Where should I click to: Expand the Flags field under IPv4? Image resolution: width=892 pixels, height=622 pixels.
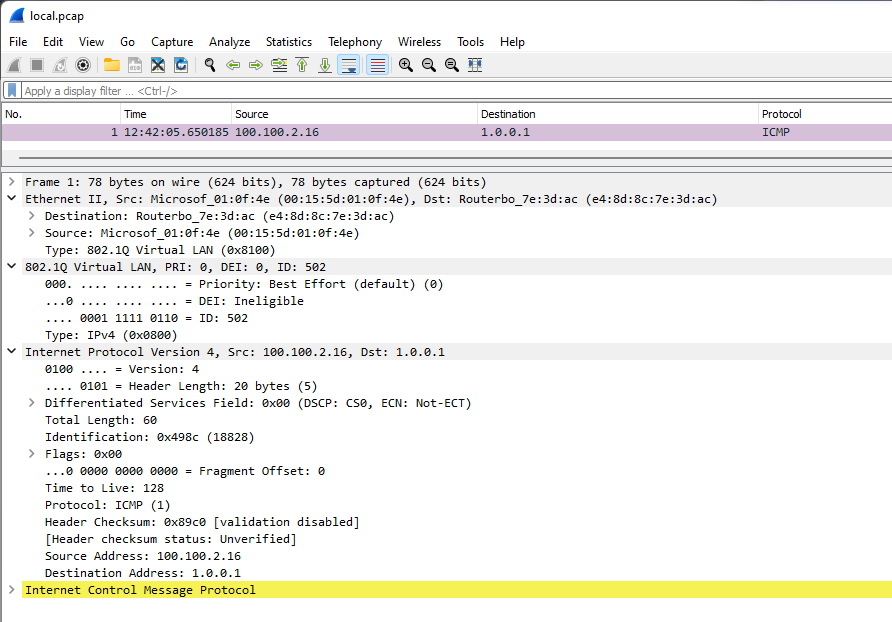(30, 453)
